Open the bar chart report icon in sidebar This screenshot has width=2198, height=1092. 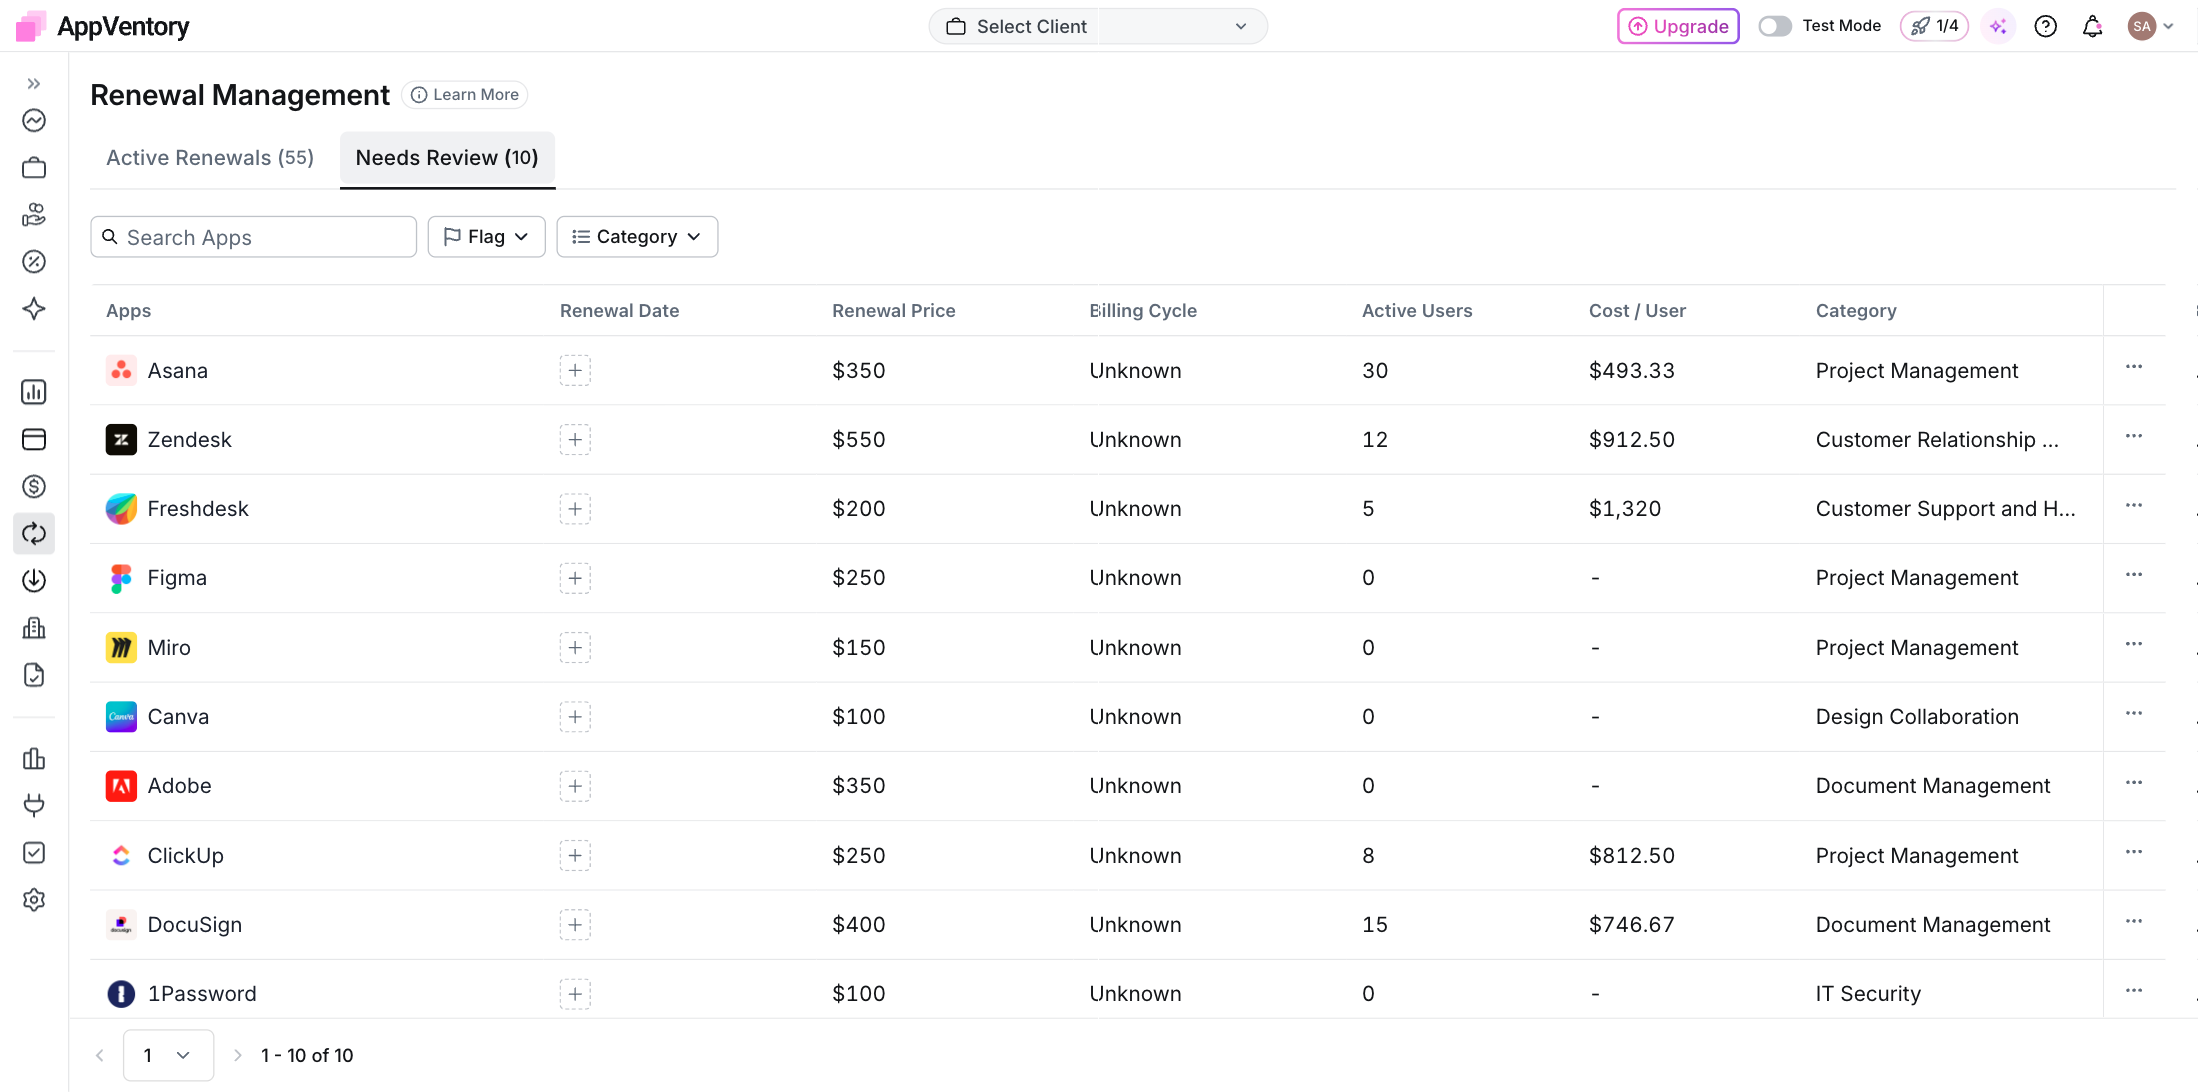click(34, 392)
